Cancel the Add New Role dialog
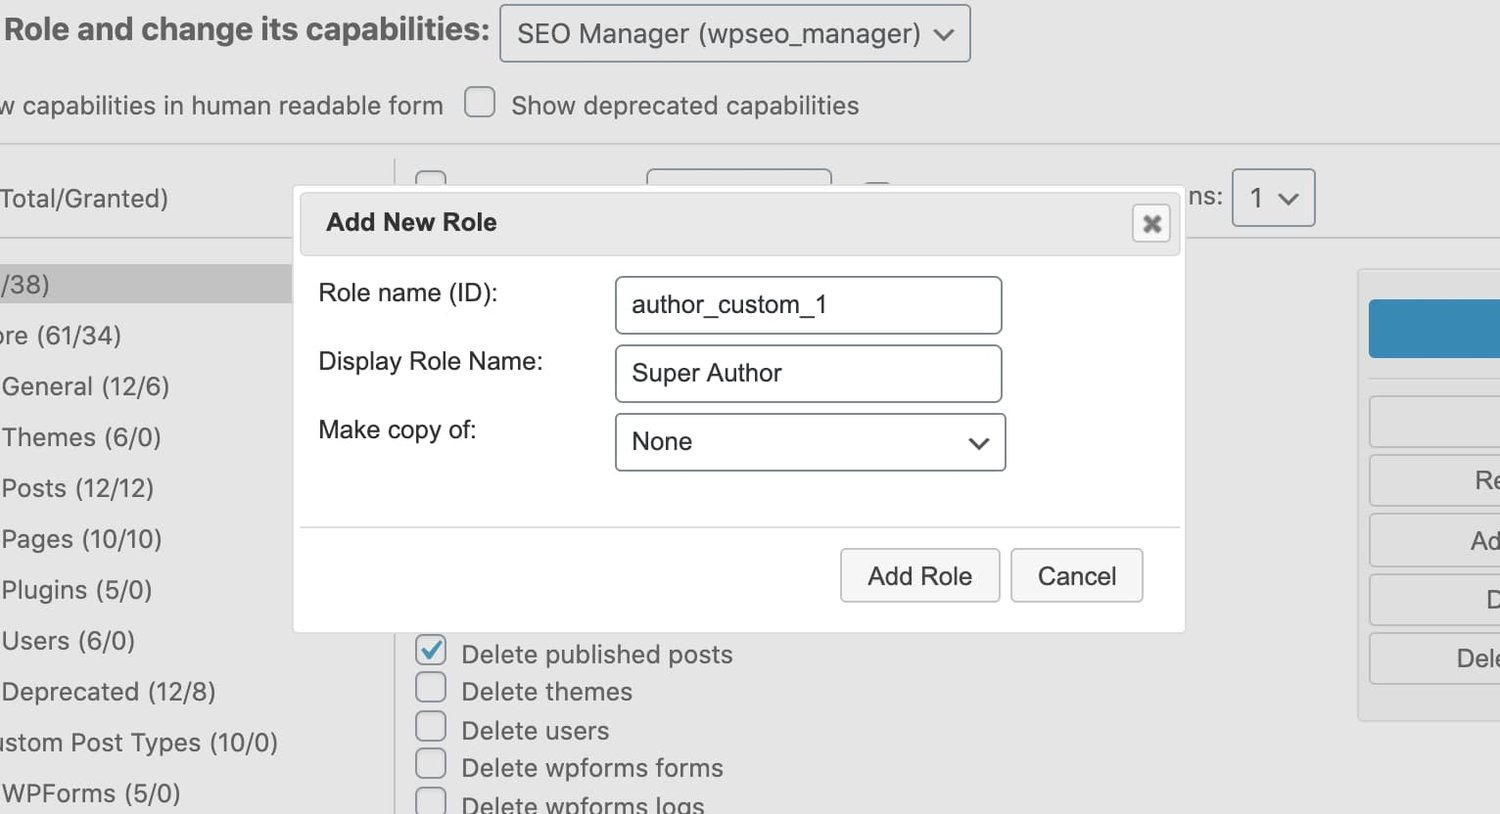This screenshot has width=1500, height=814. (x=1076, y=576)
